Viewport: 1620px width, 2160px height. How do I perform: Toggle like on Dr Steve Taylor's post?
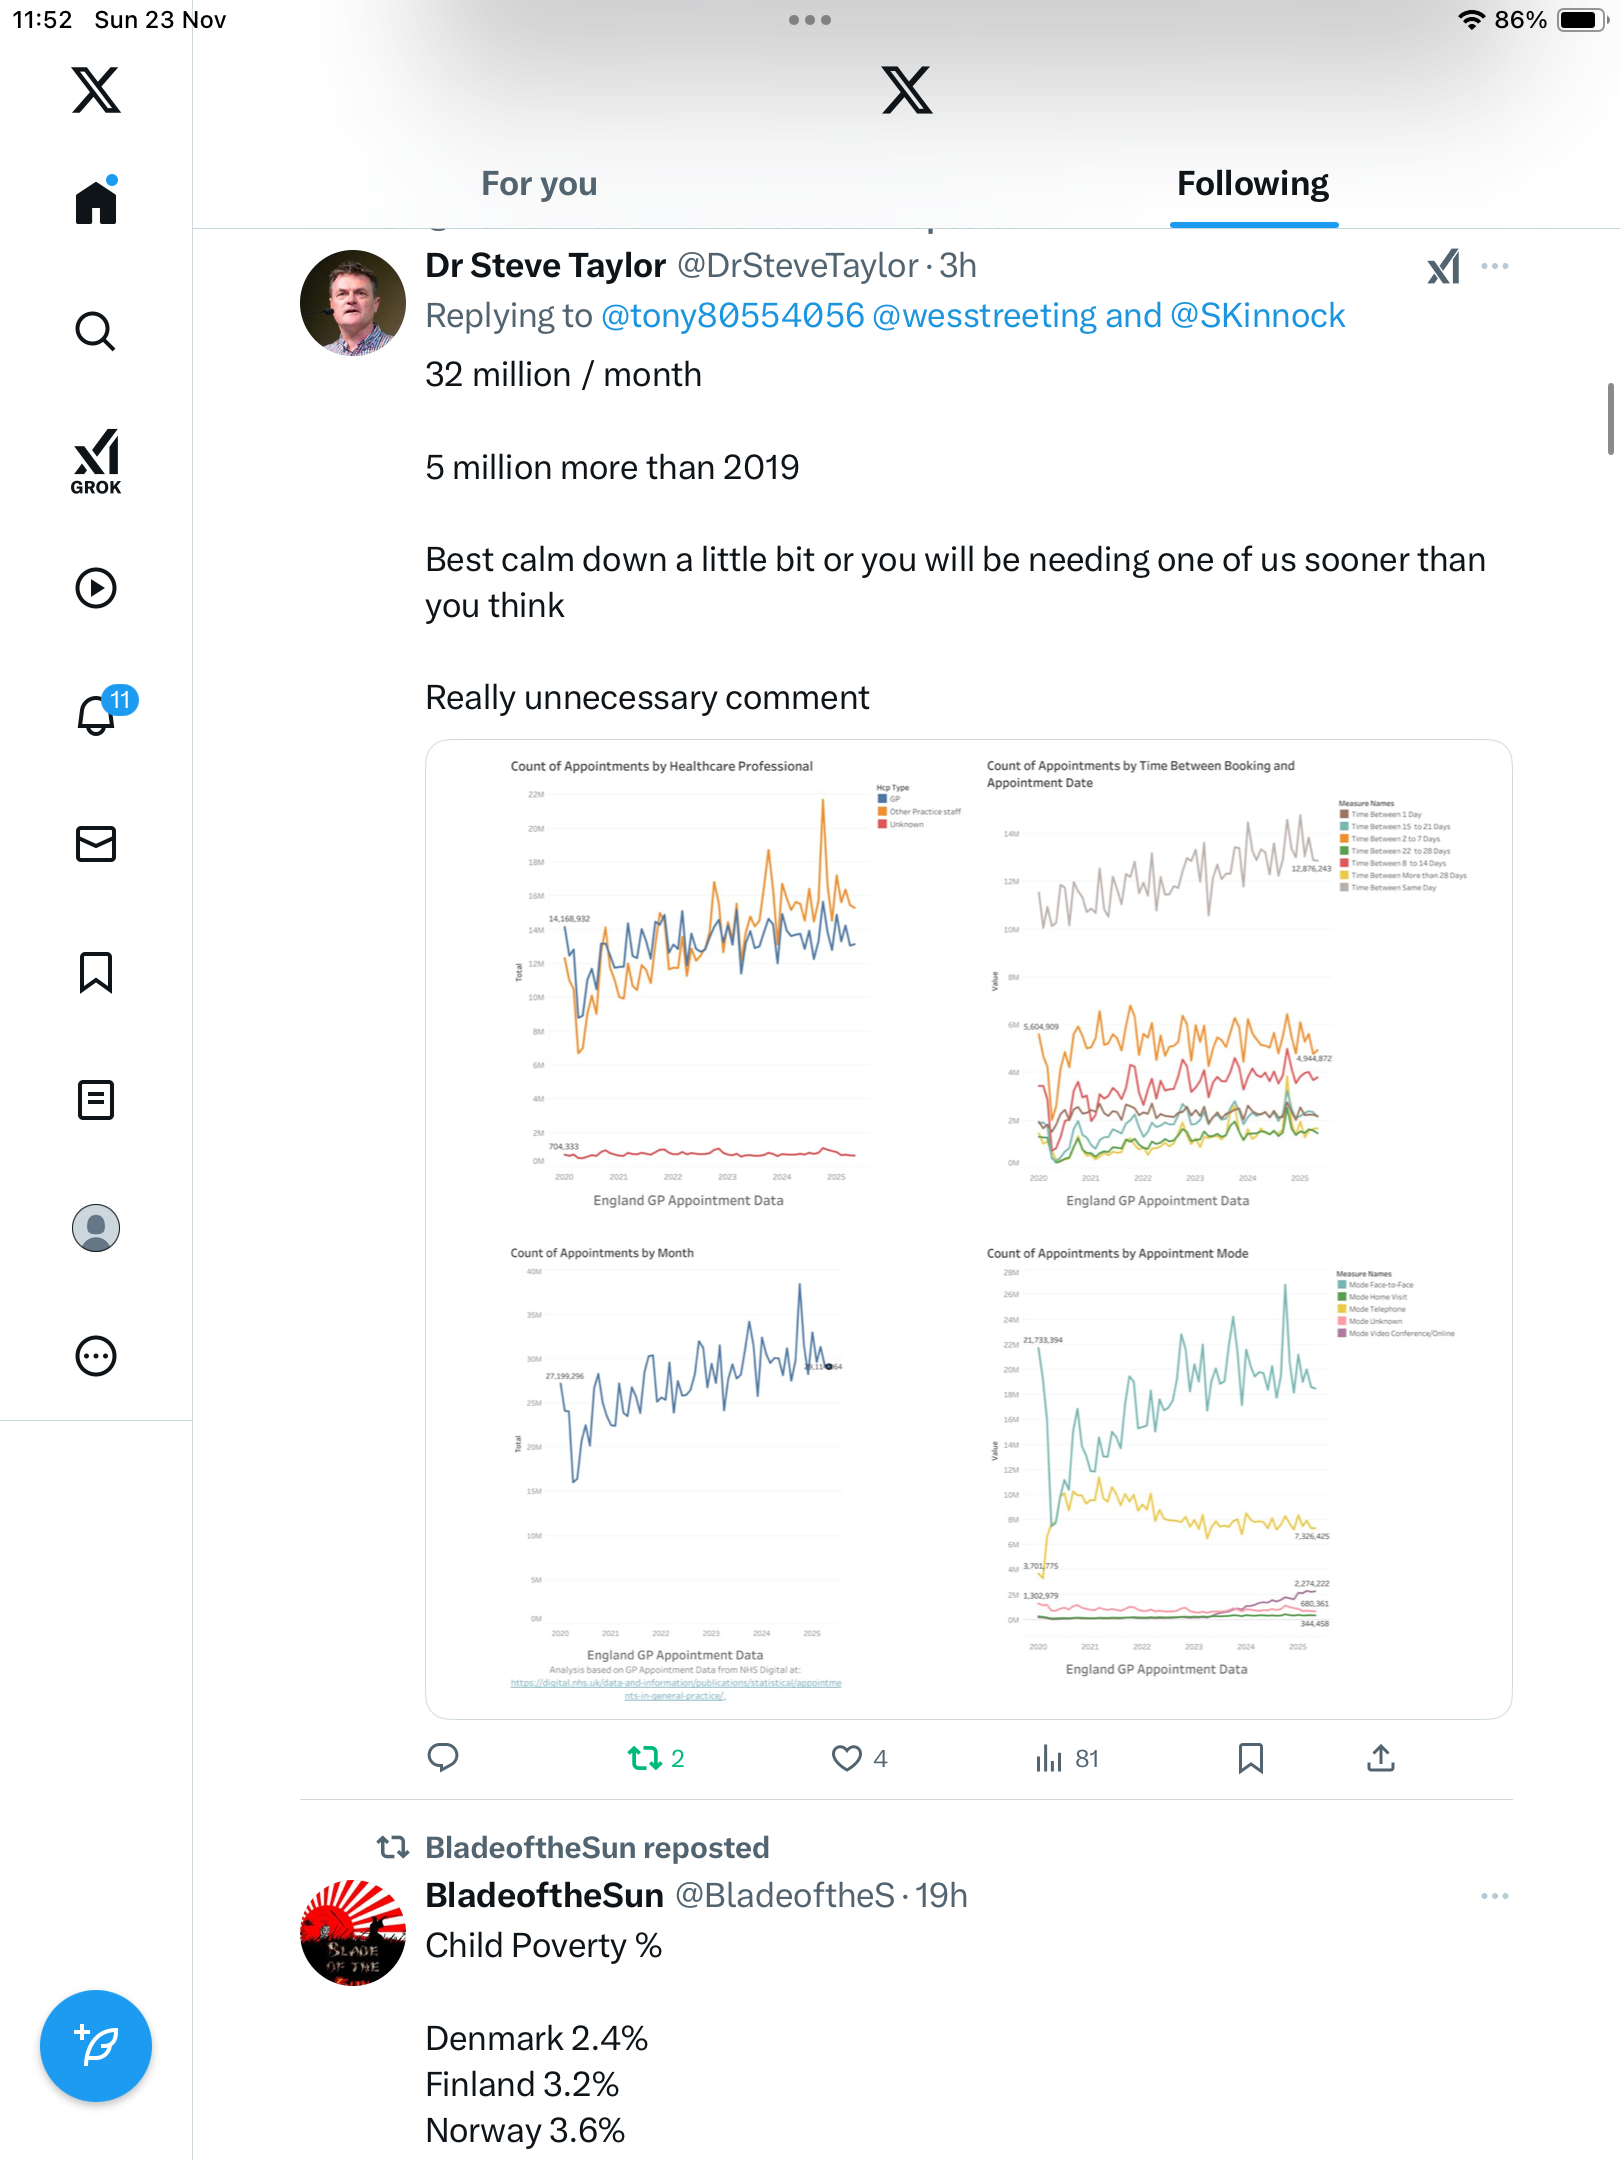(847, 1758)
